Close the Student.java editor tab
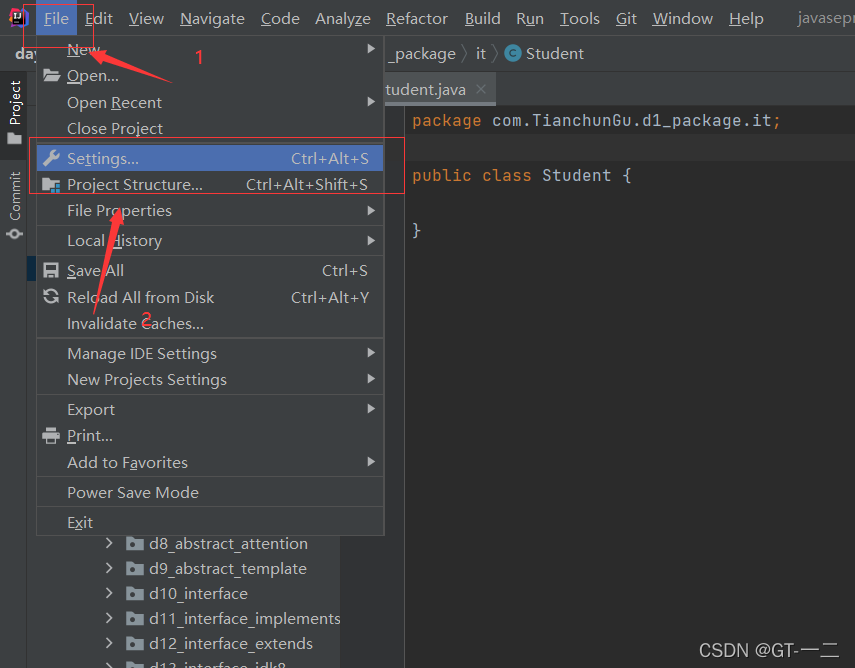Viewport: 855px width, 668px height. pyautogui.click(x=481, y=89)
